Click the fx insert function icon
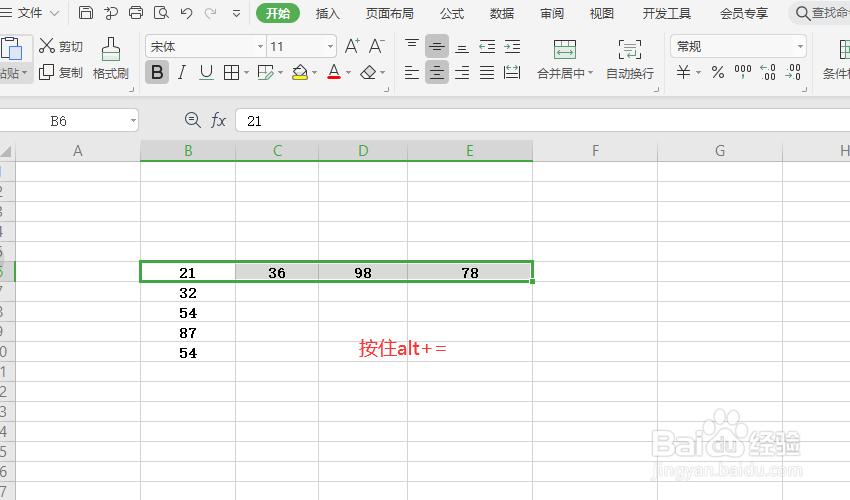The image size is (850, 500). click(218, 120)
